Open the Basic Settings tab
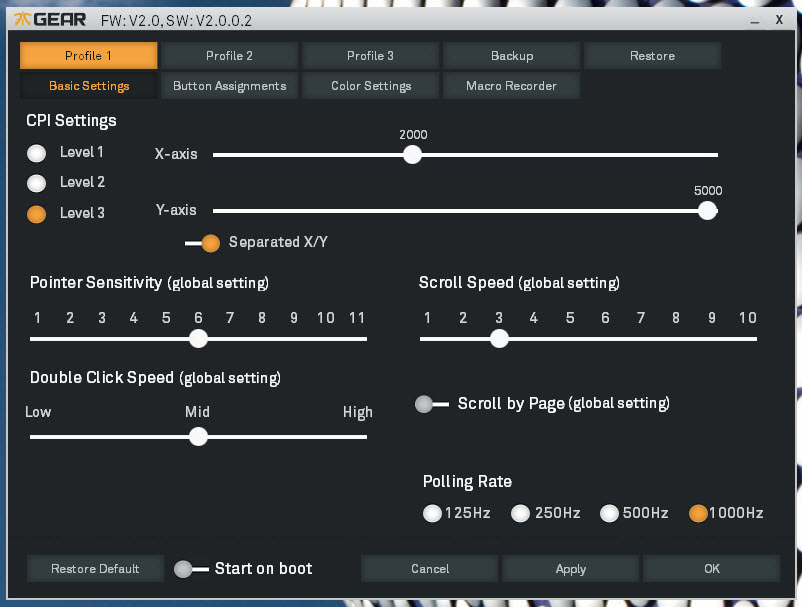Screen dimensions: 802x607 coord(88,85)
